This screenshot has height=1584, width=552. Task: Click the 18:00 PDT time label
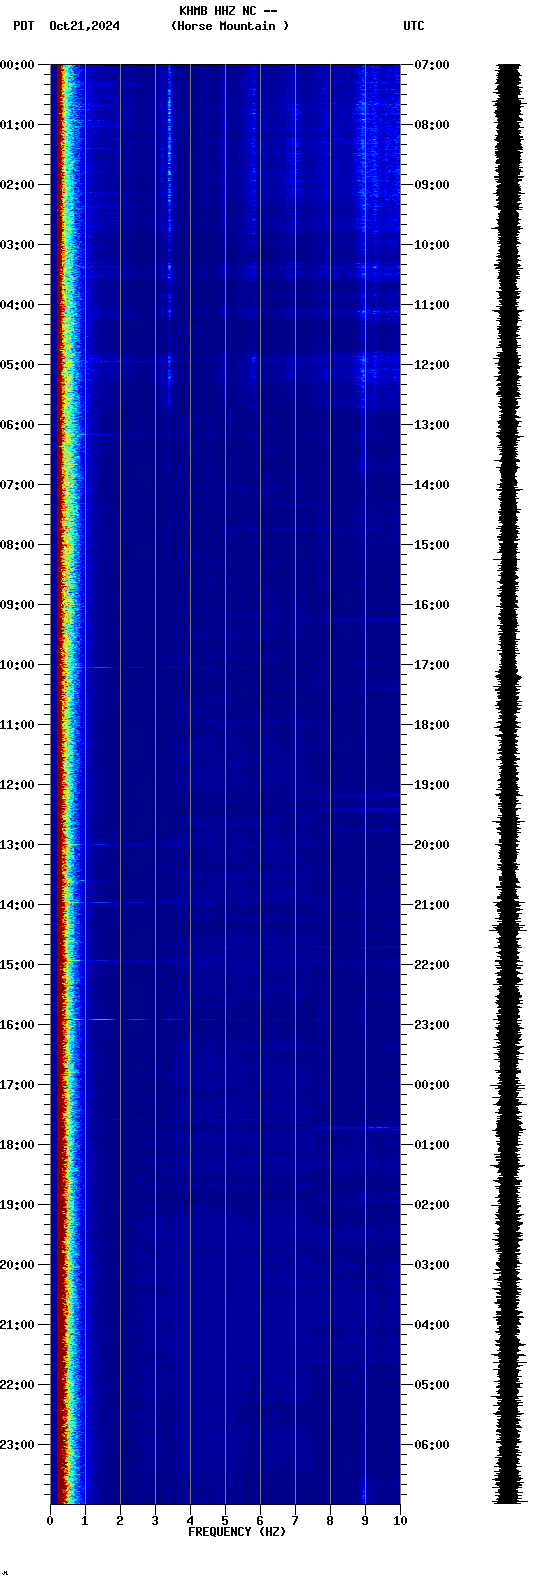17,1145
